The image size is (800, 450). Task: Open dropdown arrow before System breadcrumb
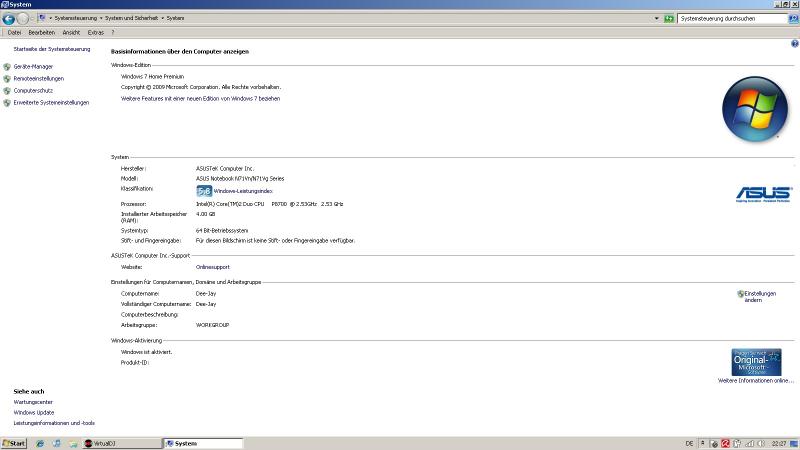[x=162, y=18]
